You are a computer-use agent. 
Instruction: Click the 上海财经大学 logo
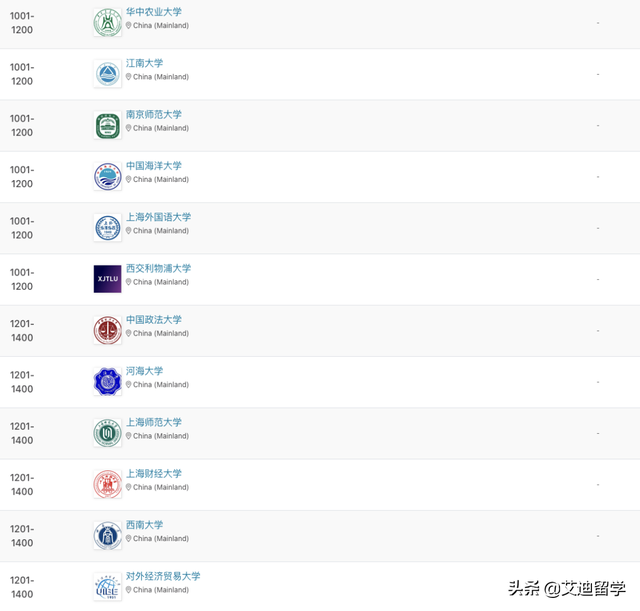(x=107, y=484)
